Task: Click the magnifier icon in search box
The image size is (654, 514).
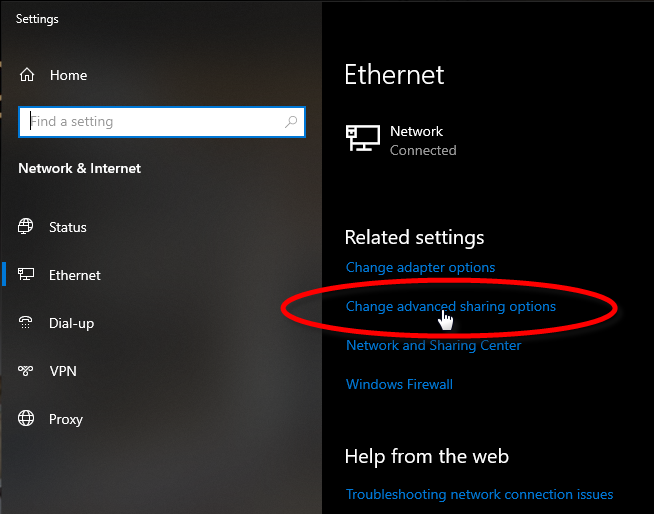Action: (x=291, y=122)
